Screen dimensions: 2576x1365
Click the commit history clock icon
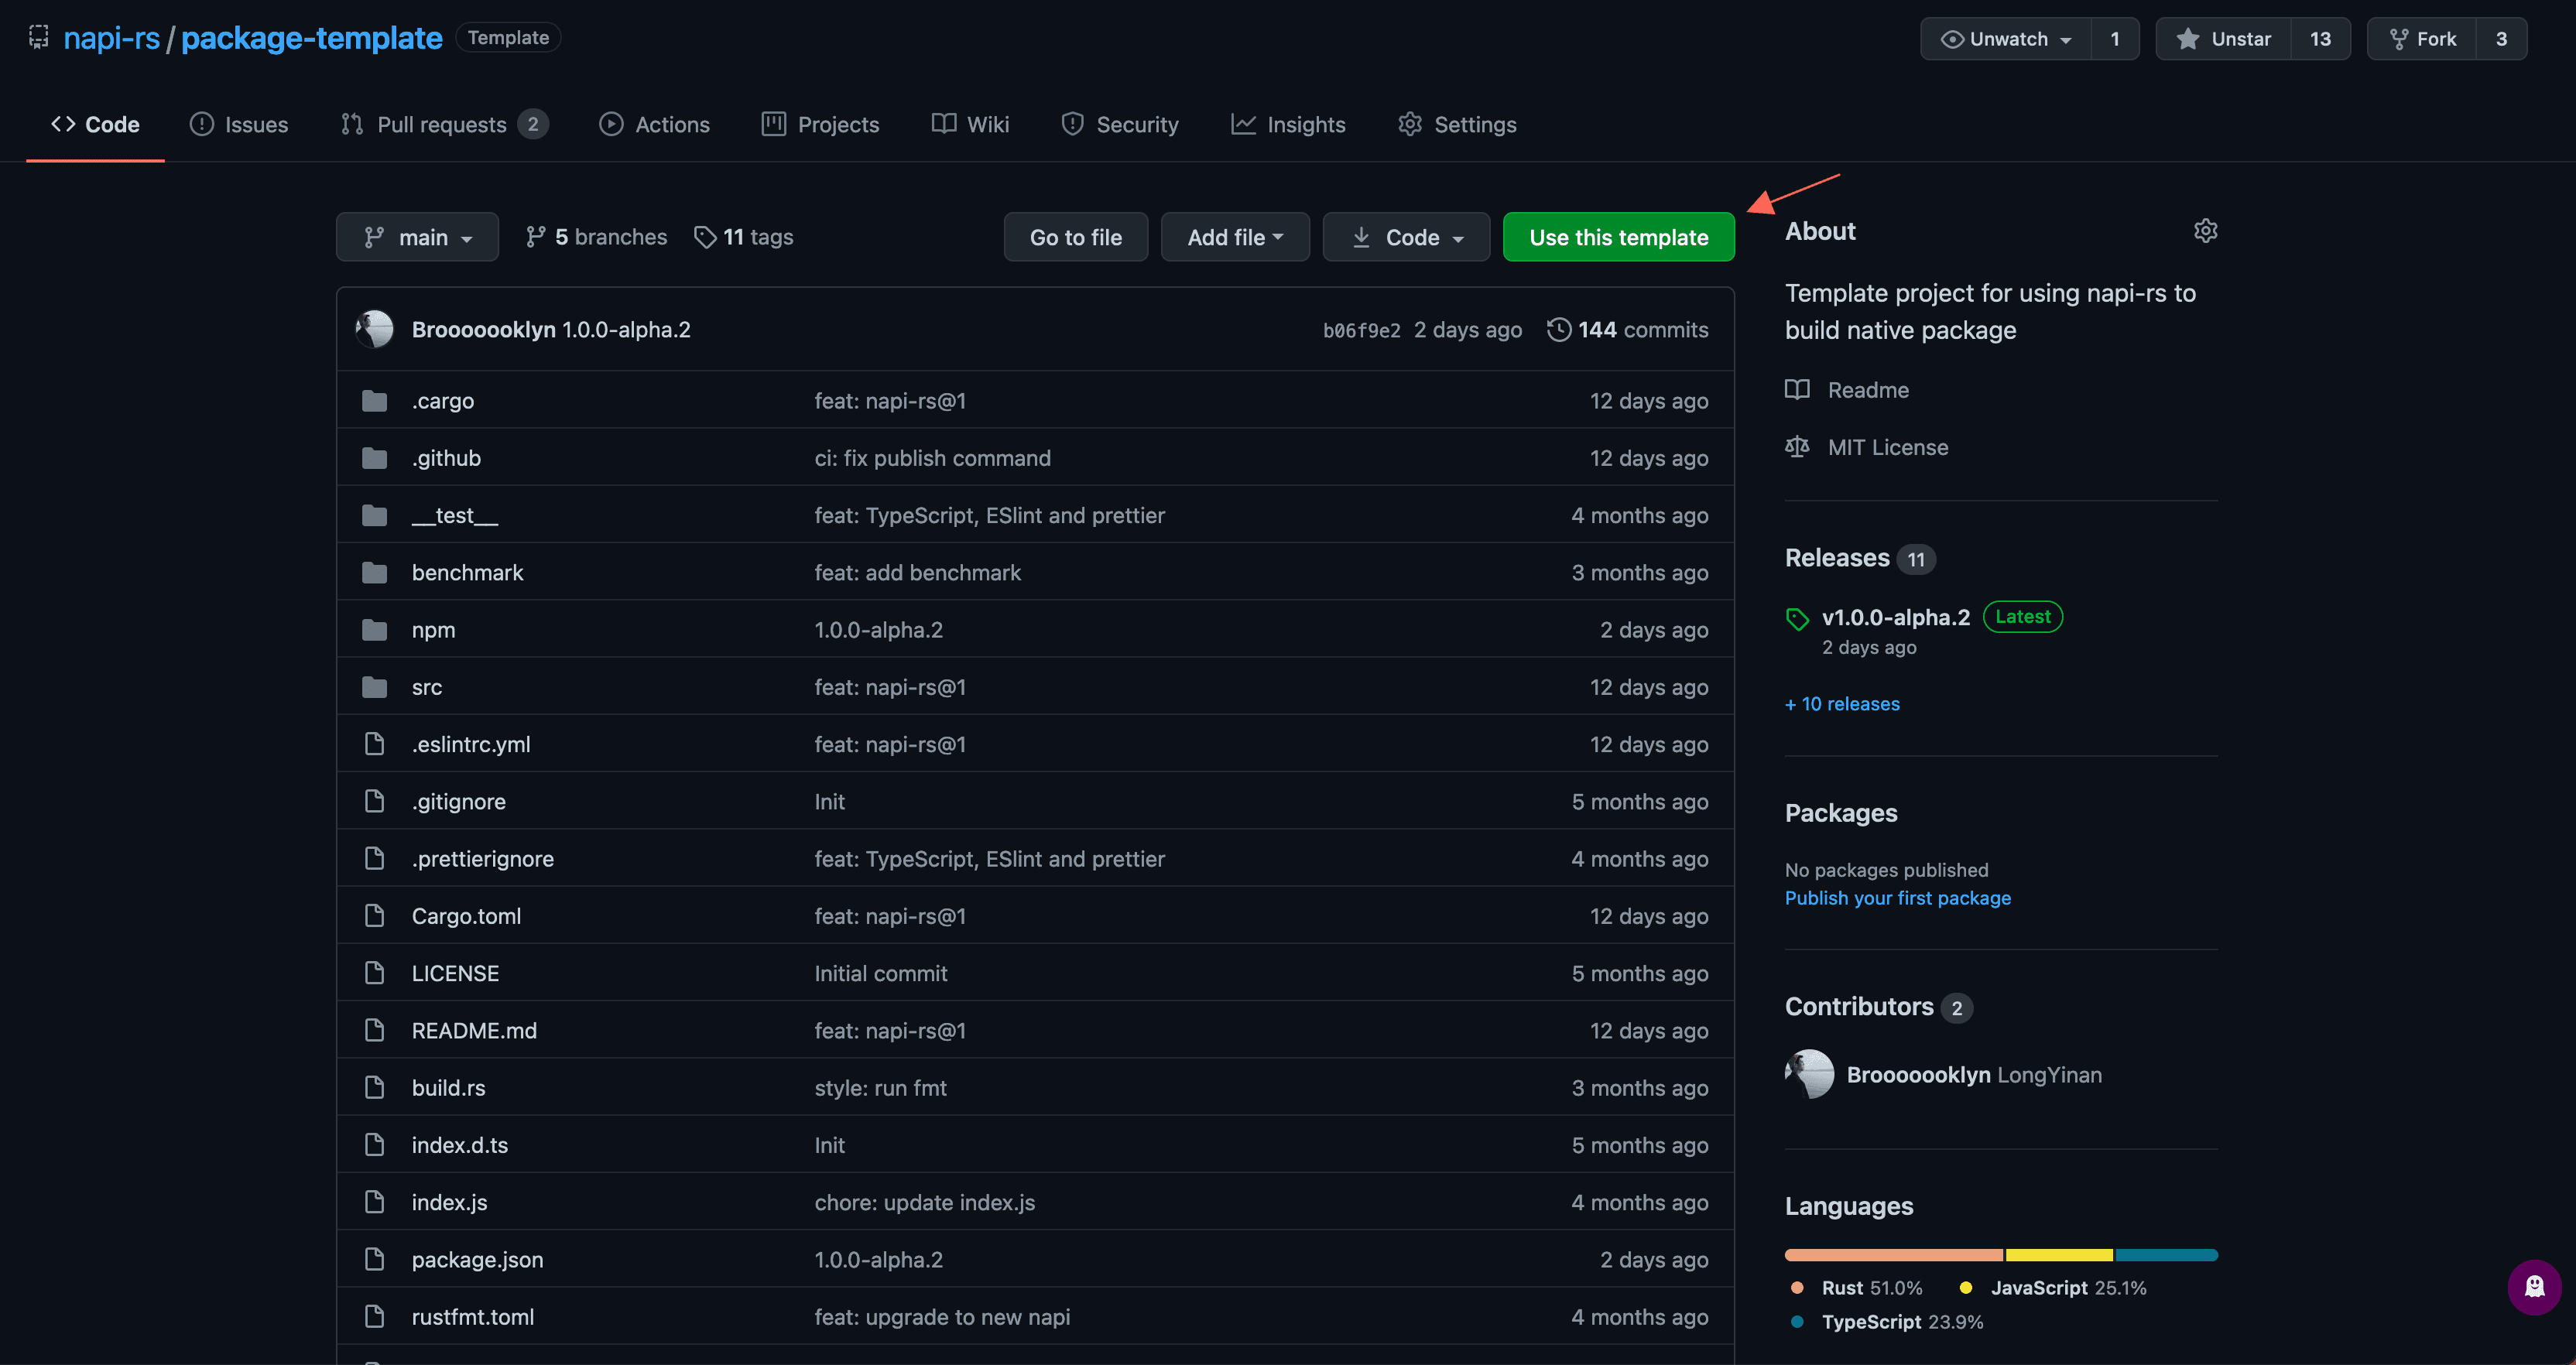(x=1558, y=330)
